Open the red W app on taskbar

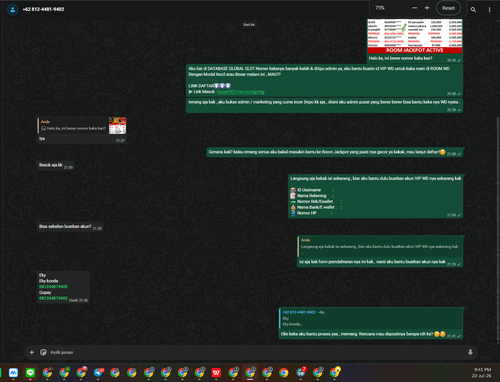(216, 372)
